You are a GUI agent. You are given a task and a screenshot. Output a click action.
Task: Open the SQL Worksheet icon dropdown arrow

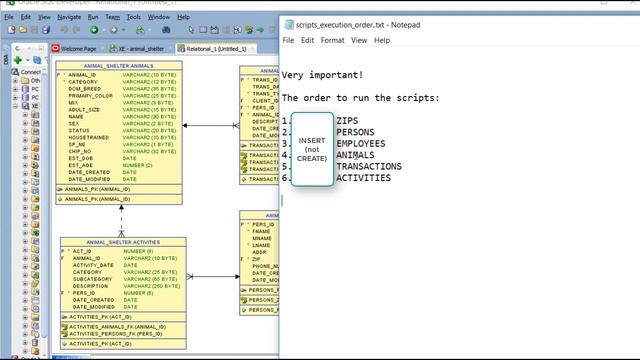tap(149, 30)
